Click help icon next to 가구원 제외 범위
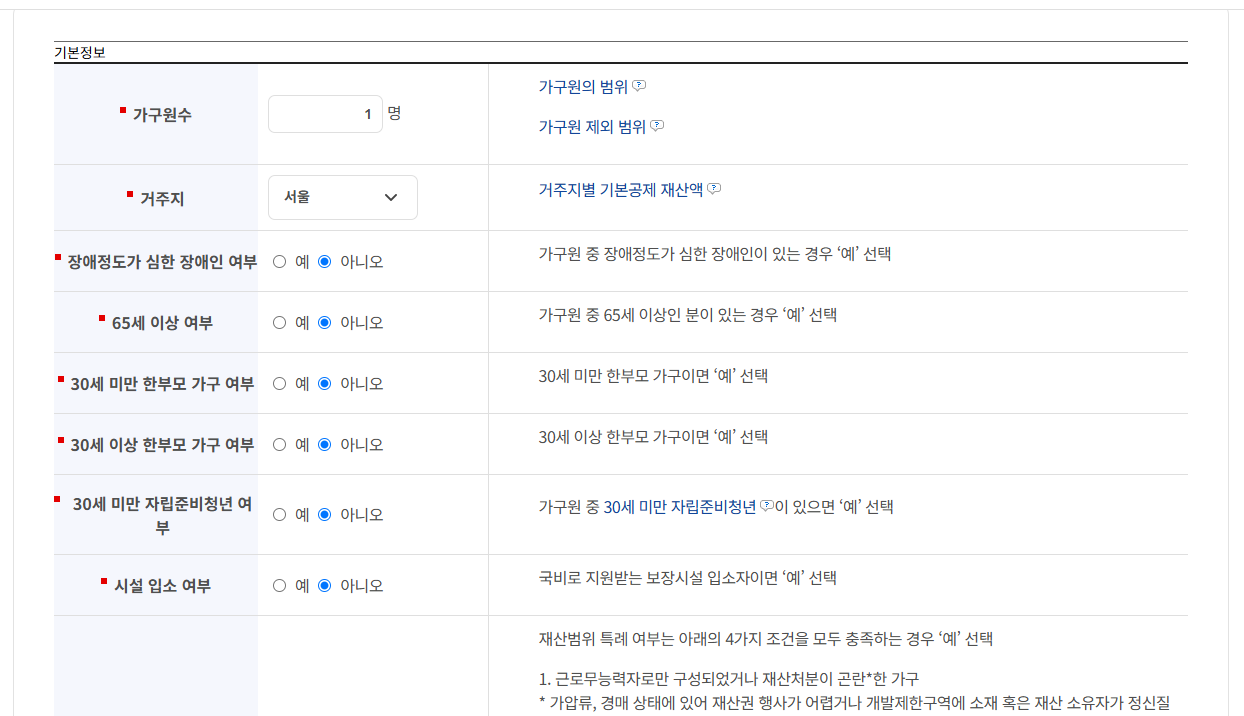1244x716 pixels. pos(657,126)
